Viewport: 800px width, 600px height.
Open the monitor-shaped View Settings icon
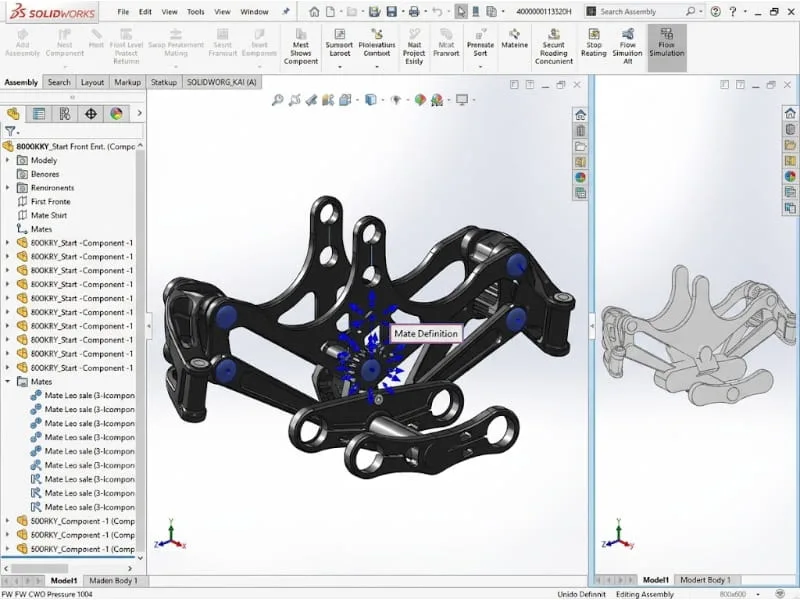point(462,100)
